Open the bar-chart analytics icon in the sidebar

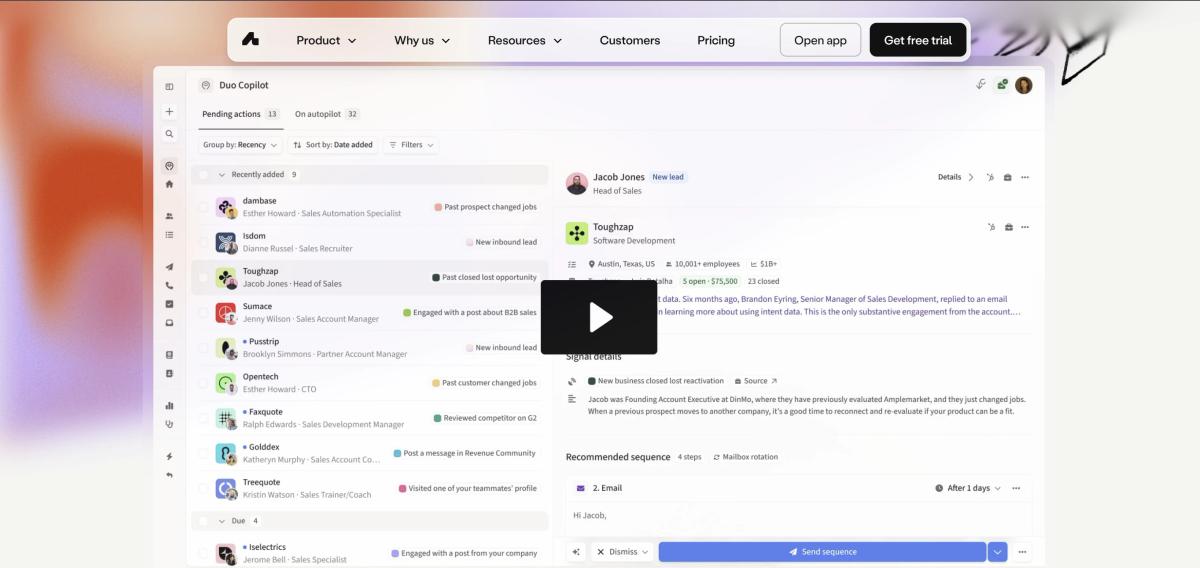169,405
